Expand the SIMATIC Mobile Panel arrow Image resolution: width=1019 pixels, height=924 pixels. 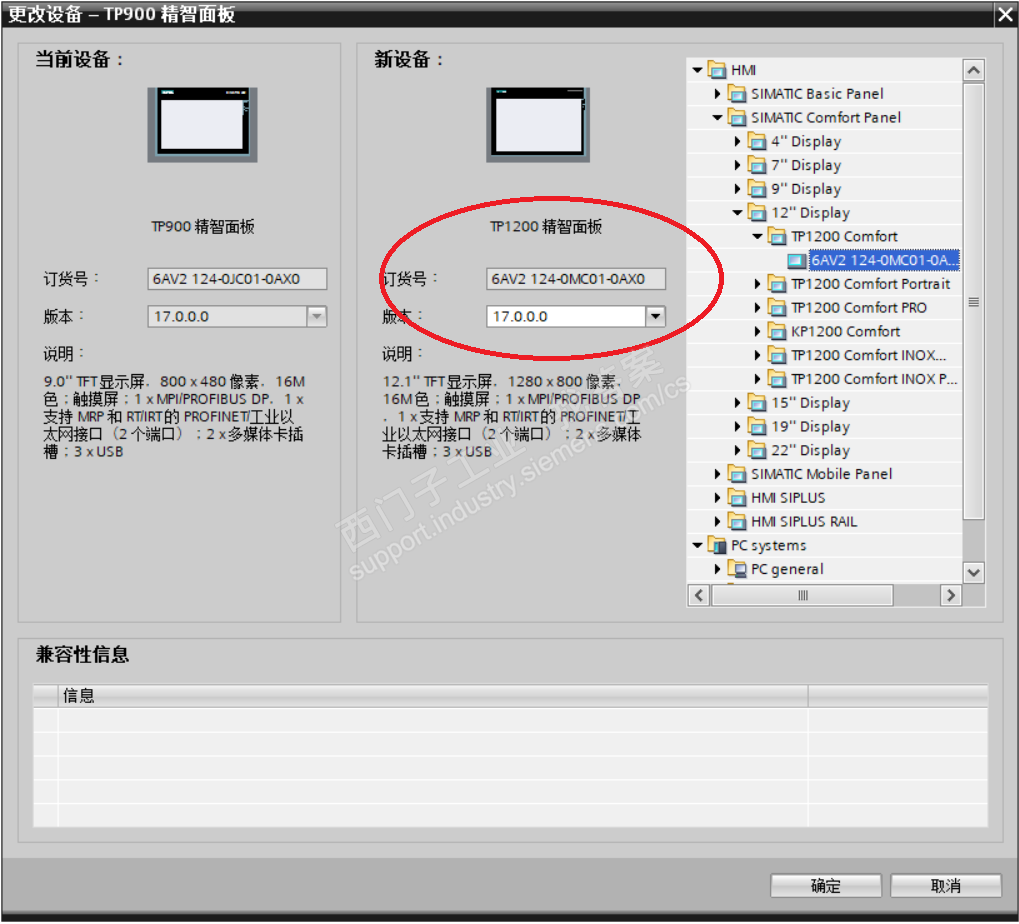coord(717,474)
